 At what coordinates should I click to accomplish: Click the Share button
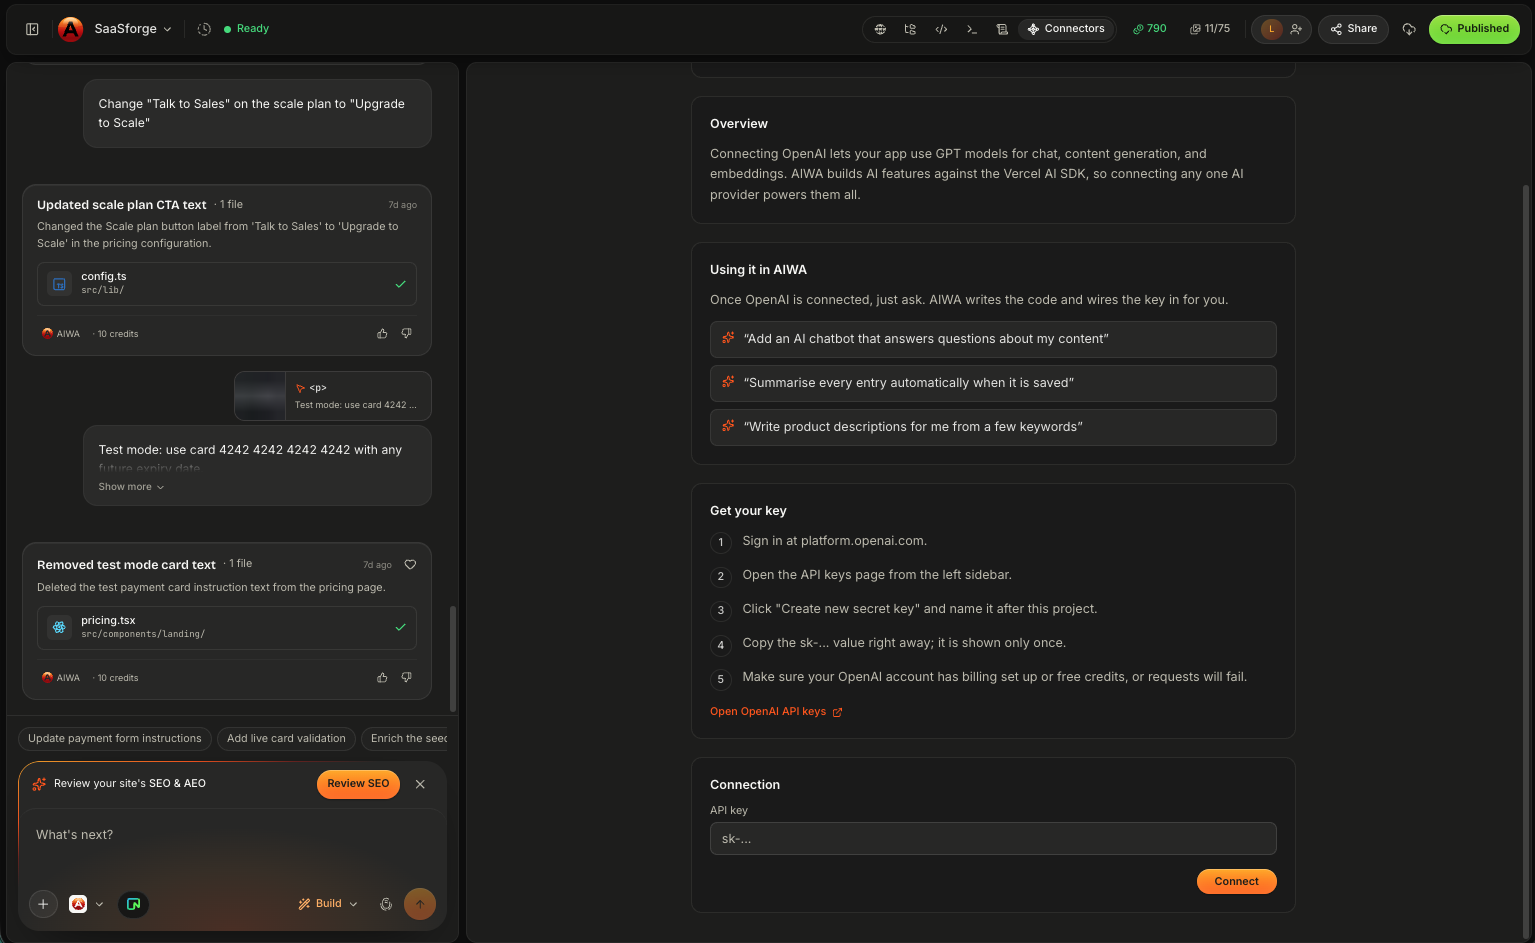tap(1353, 29)
